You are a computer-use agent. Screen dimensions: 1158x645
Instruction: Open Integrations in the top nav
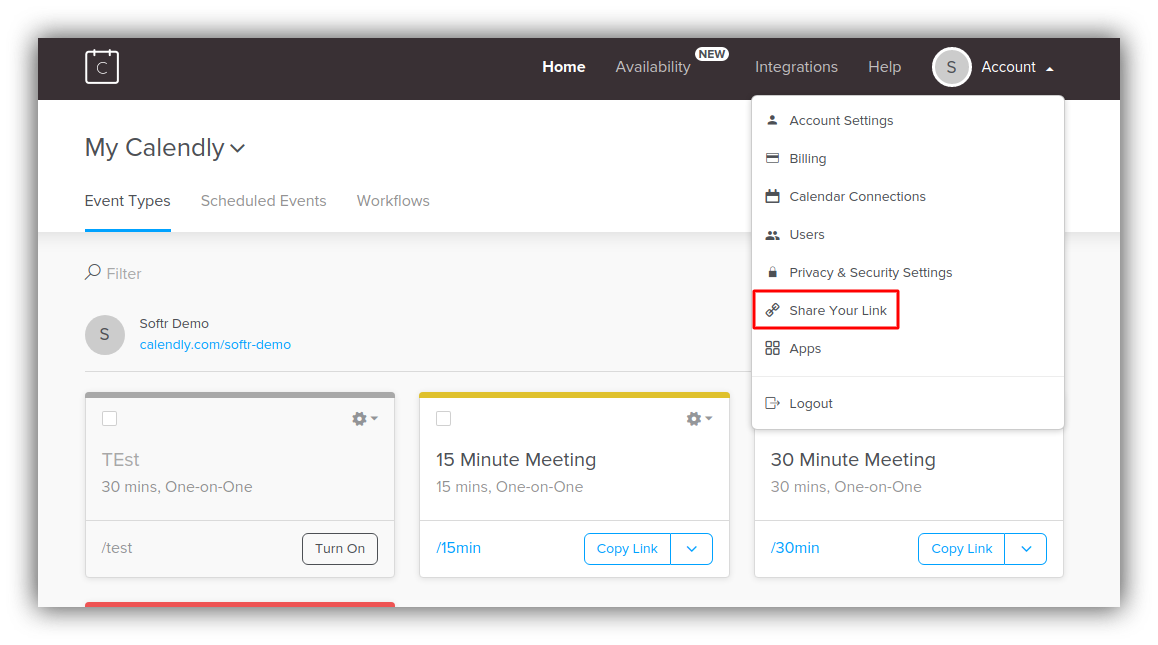tap(796, 67)
